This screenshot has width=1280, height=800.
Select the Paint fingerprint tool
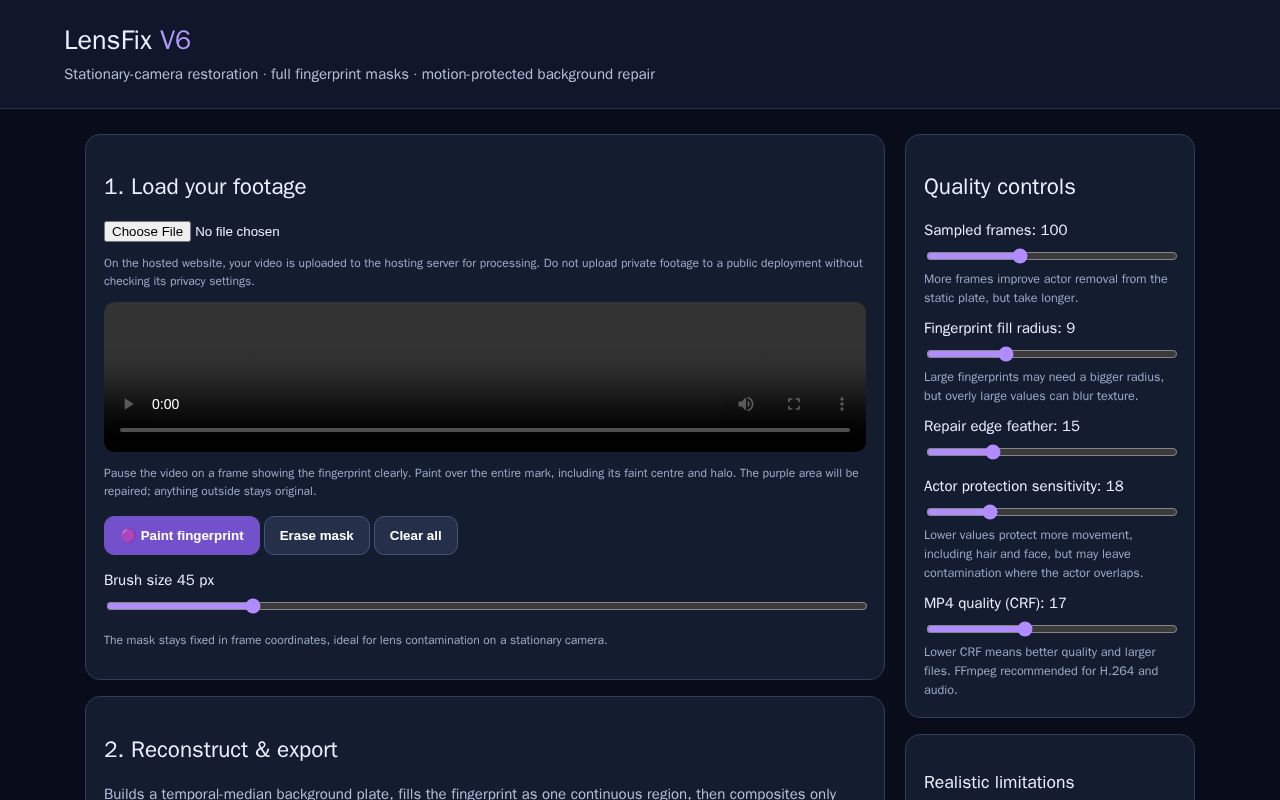pos(182,535)
